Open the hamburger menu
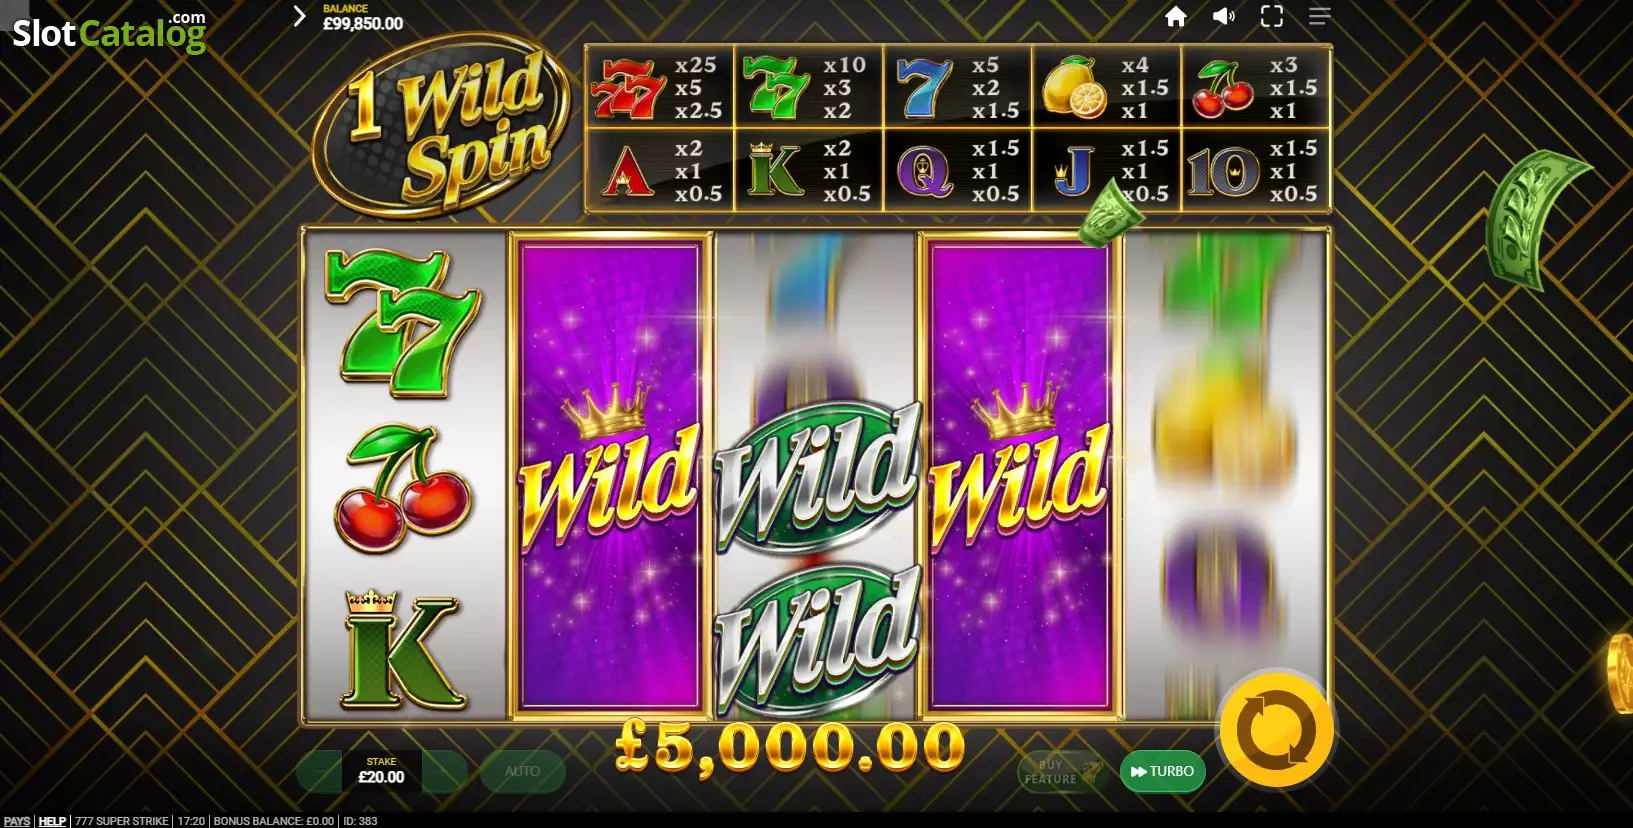Image resolution: width=1633 pixels, height=828 pixels. 1320,16
